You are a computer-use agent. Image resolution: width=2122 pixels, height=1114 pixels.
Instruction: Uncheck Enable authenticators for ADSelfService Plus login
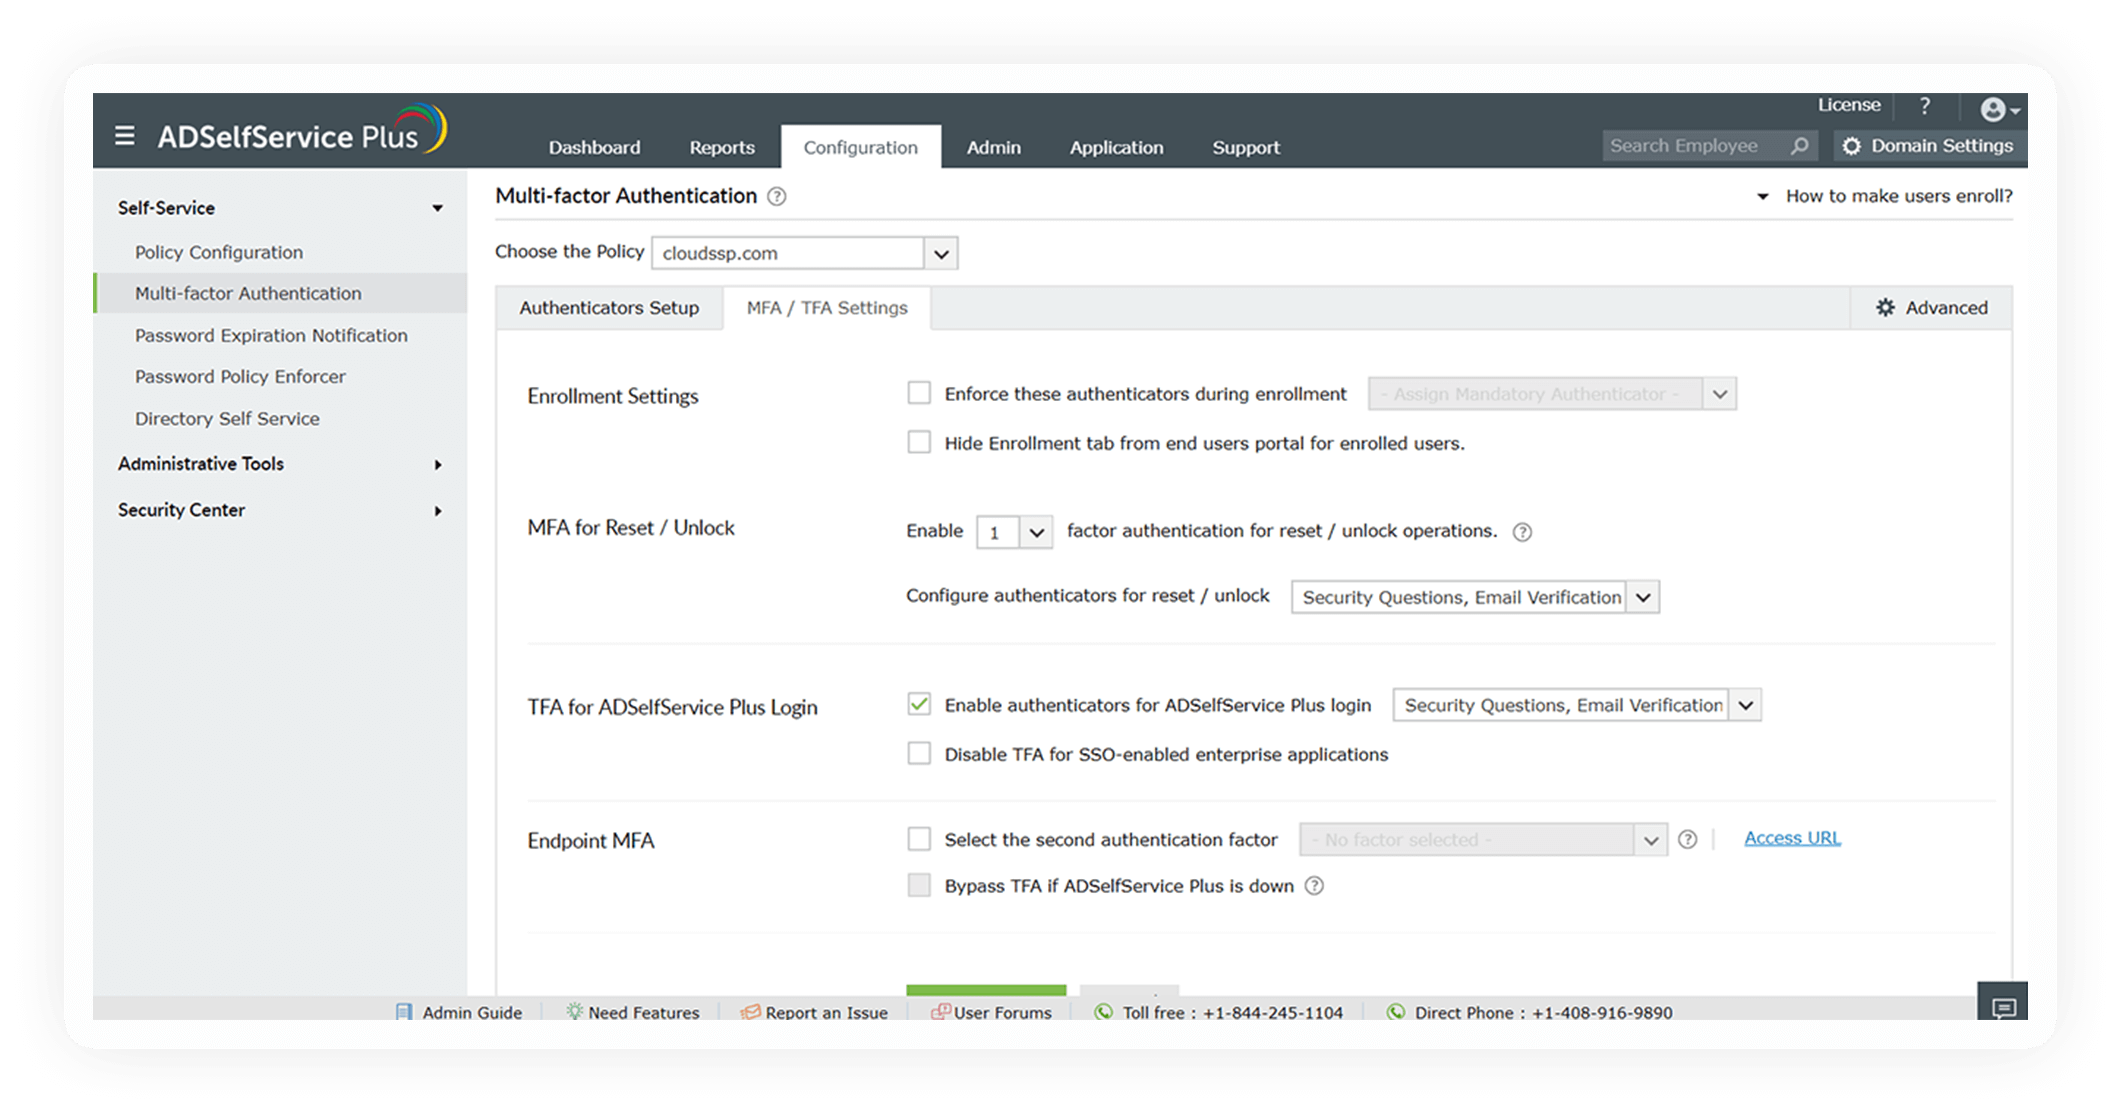coord(918,704)
